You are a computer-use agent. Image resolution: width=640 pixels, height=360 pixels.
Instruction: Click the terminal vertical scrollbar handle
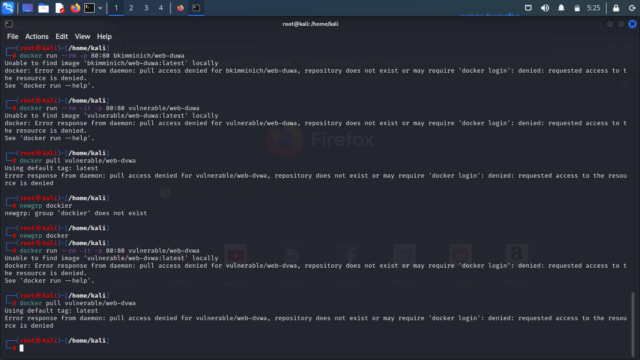tap(633, 324)
